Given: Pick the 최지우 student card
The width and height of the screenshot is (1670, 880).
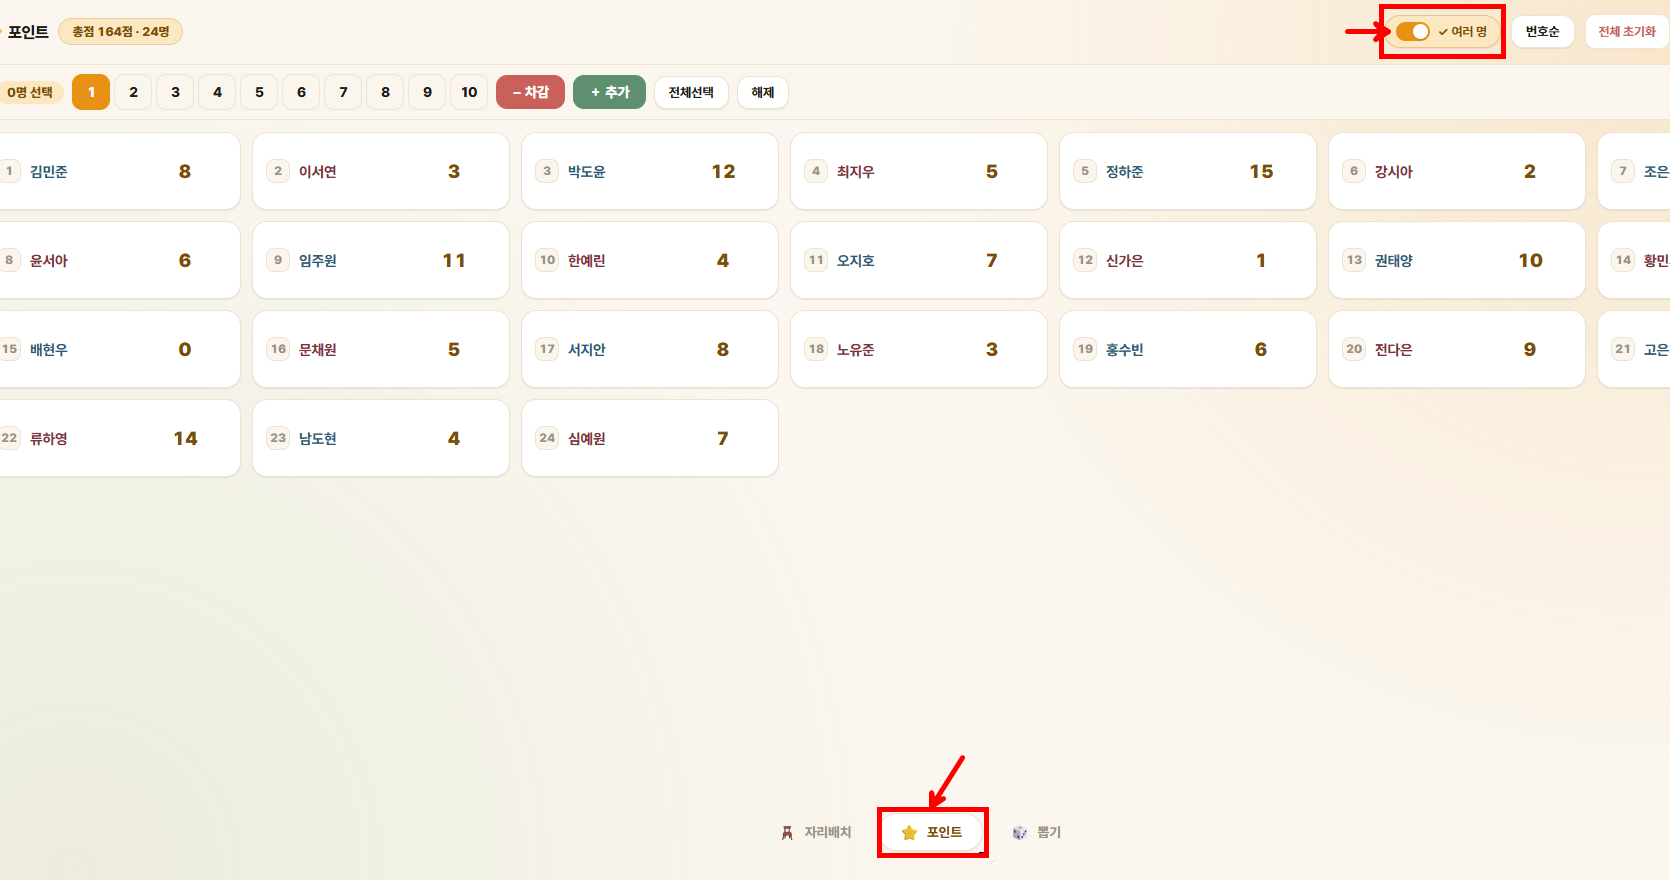Looking at the screenshot, I should click(919, 171).
